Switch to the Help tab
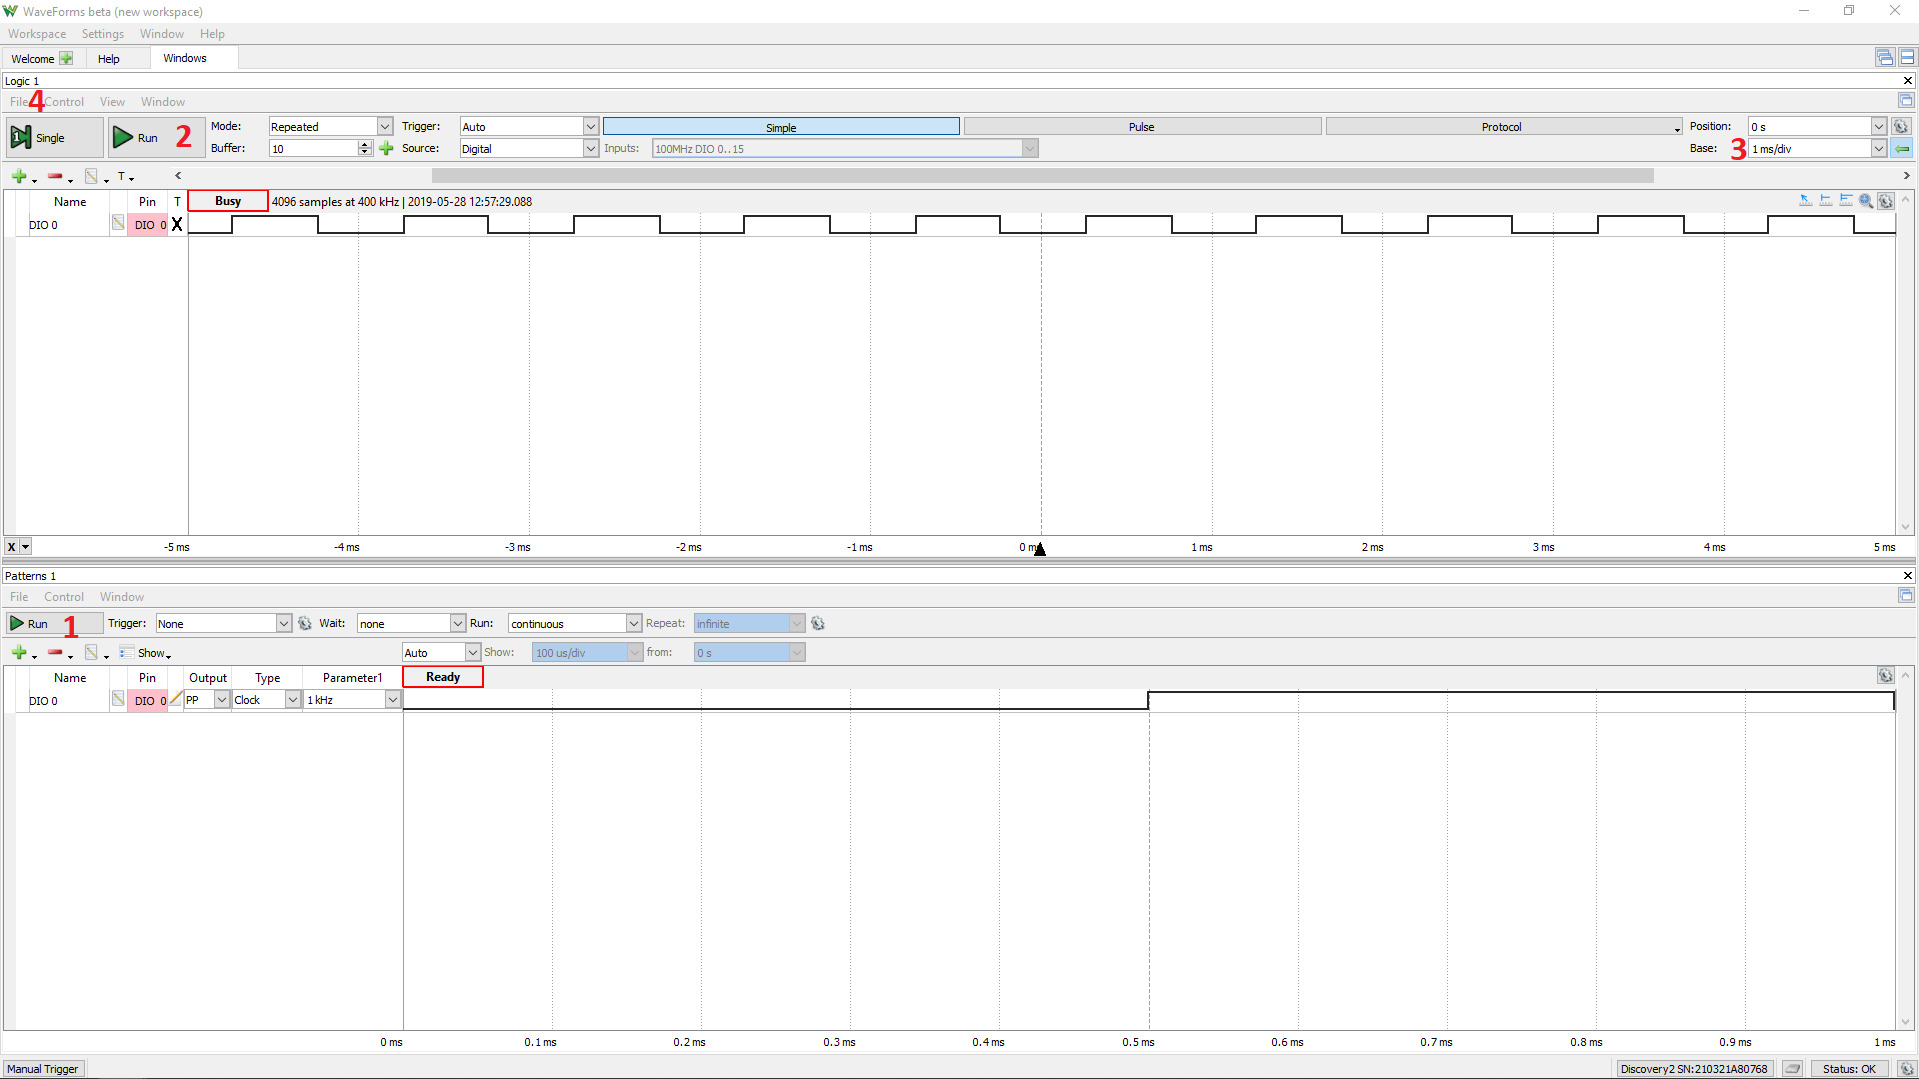The width and height of the screenshot is (1919, 1079). (109, 59)
